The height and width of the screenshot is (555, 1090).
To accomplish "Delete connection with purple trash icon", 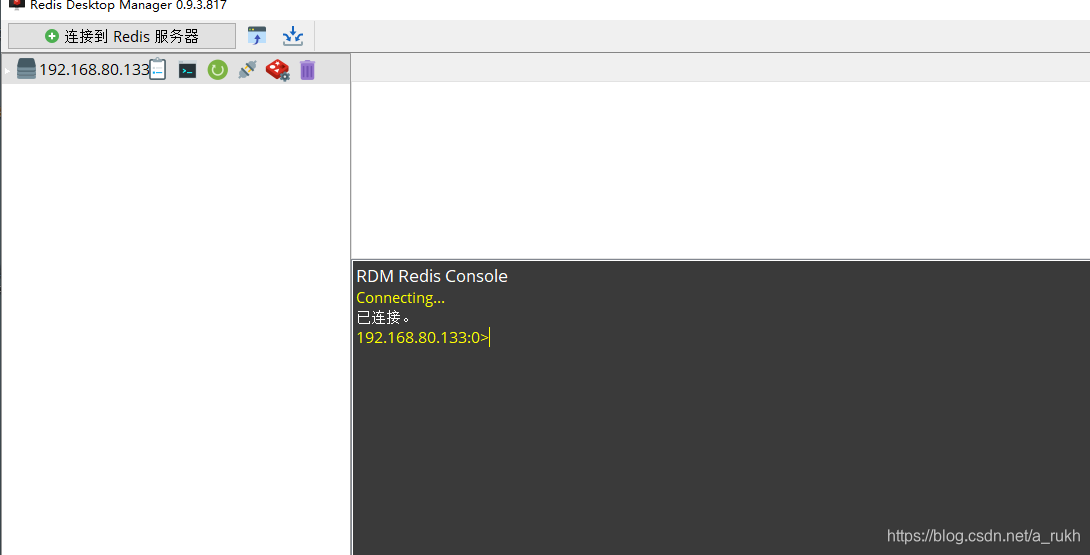I will coord(307,70).
